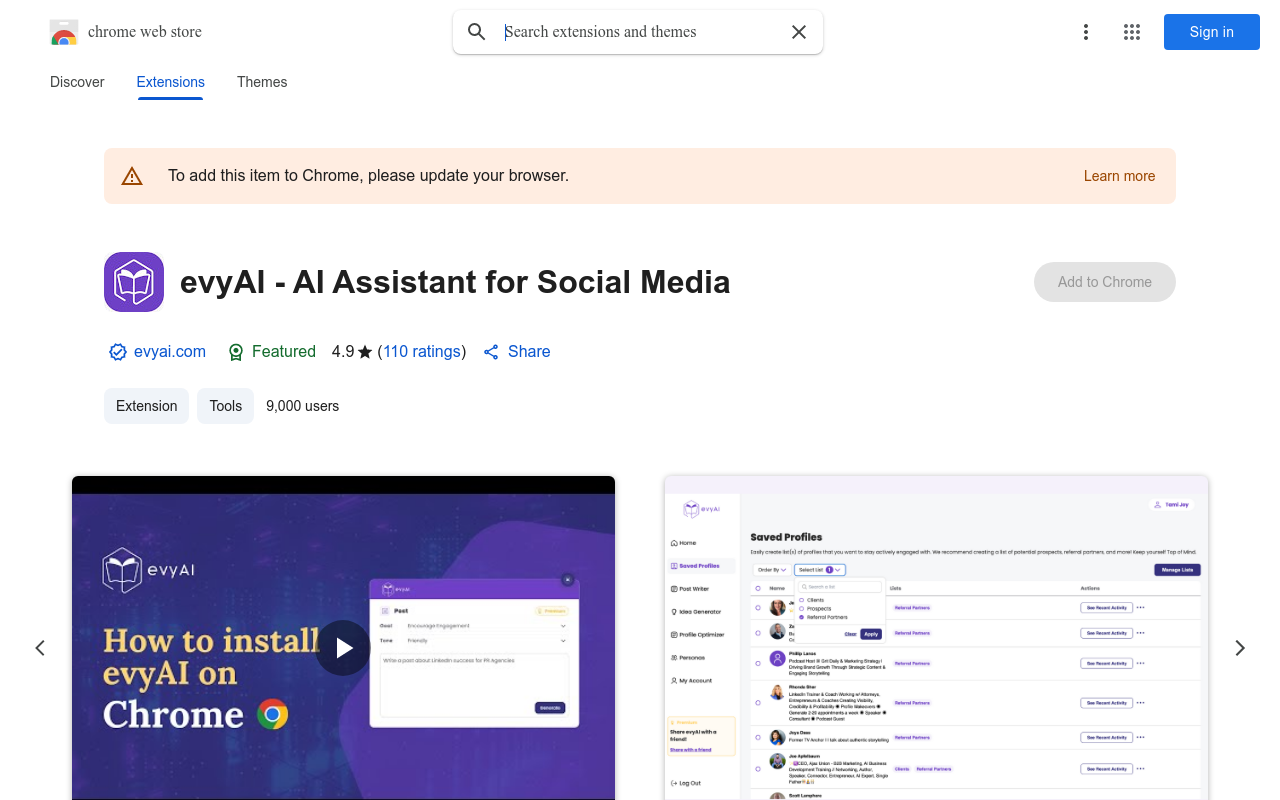The height and width of the screenshot is (800, 1280).
Task: Open the Themes tab
Action: pyautogui.click(x=262, y=82)
